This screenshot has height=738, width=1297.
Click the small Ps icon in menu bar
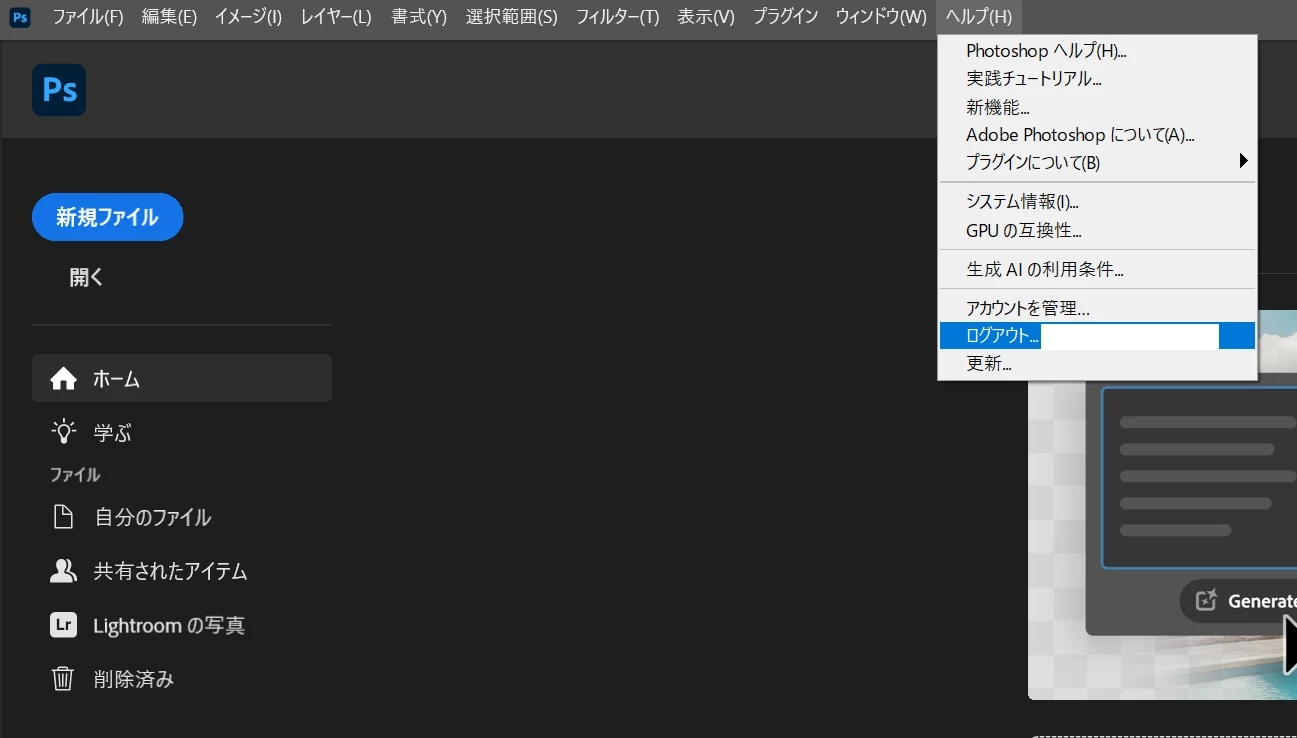click(20, 17)
